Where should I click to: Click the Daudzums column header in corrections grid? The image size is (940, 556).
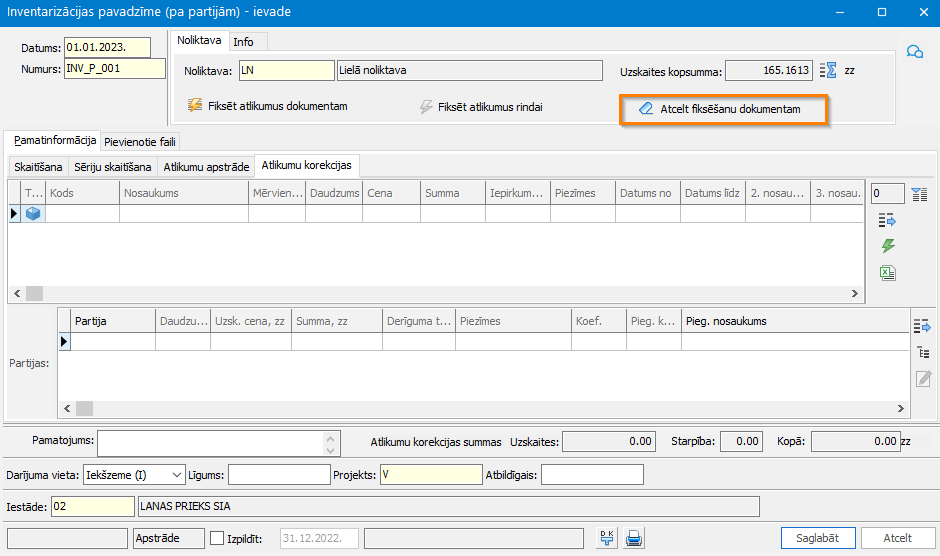[x=334, y=193]
